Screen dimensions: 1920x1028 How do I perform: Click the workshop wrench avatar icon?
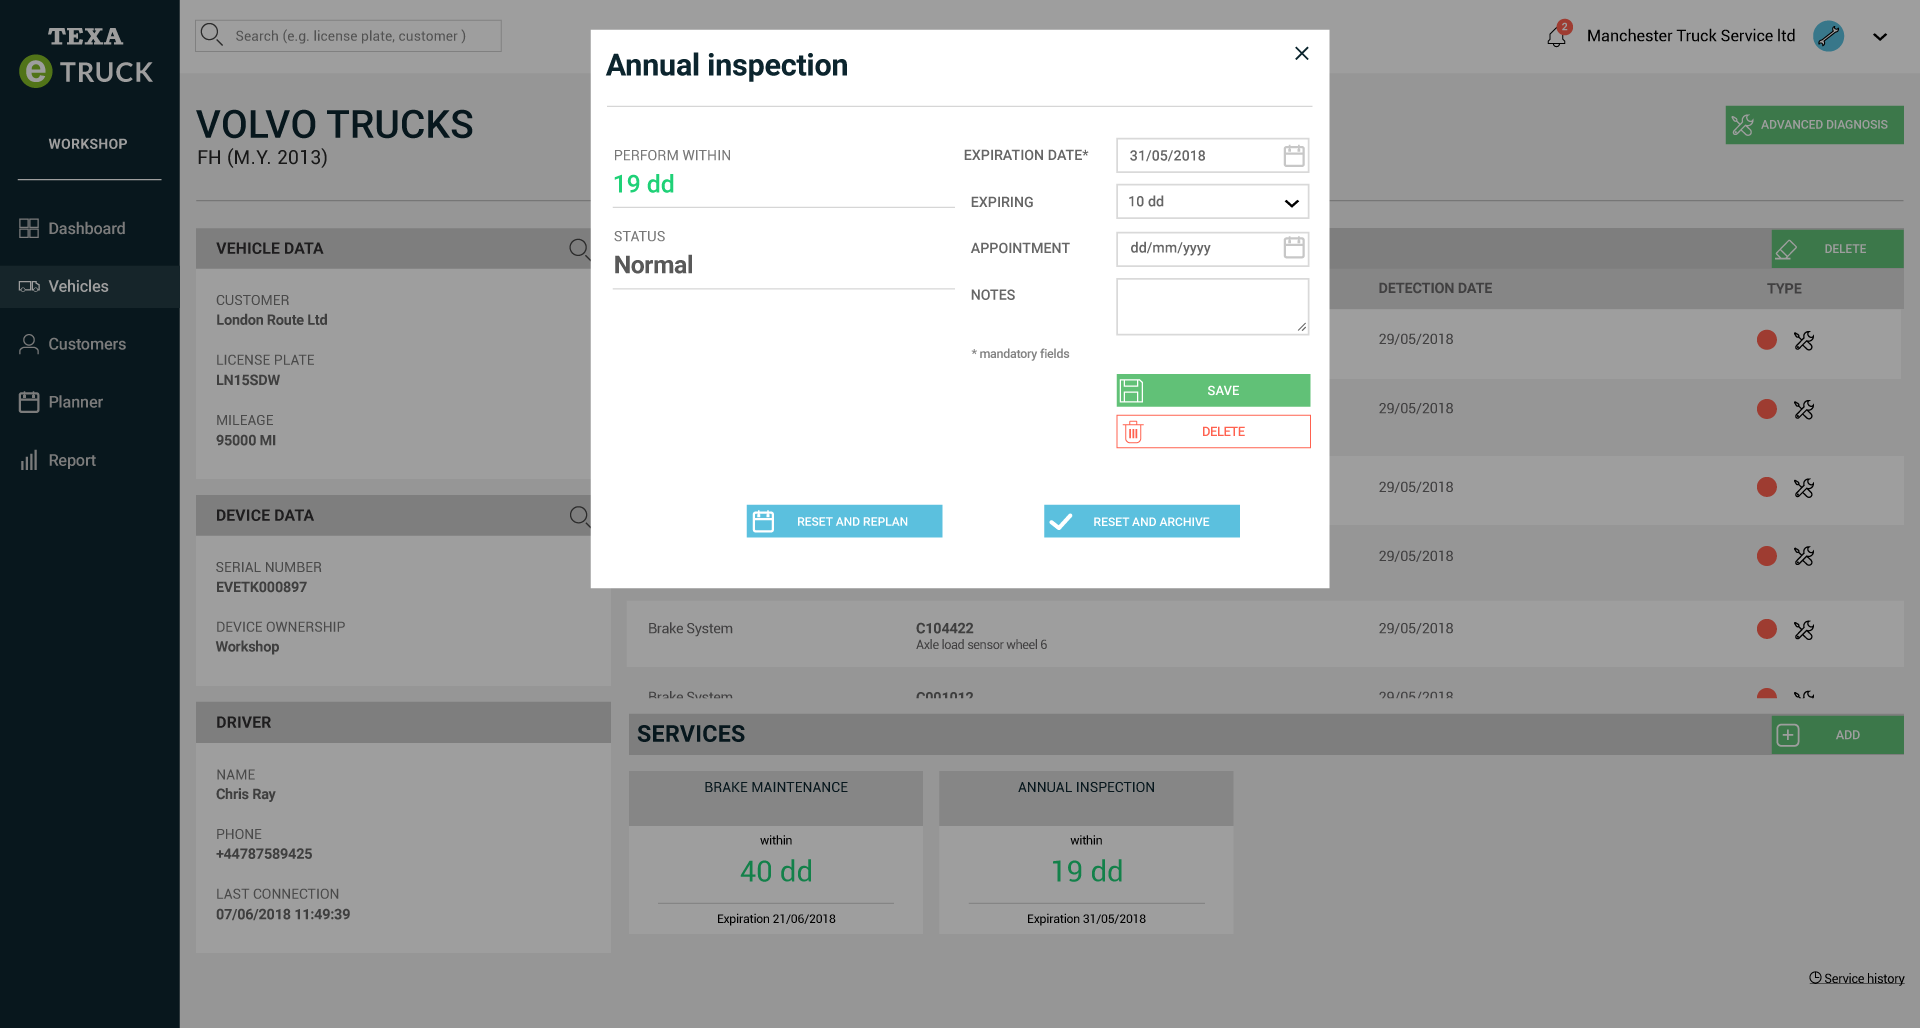(x=1829, y=36)
